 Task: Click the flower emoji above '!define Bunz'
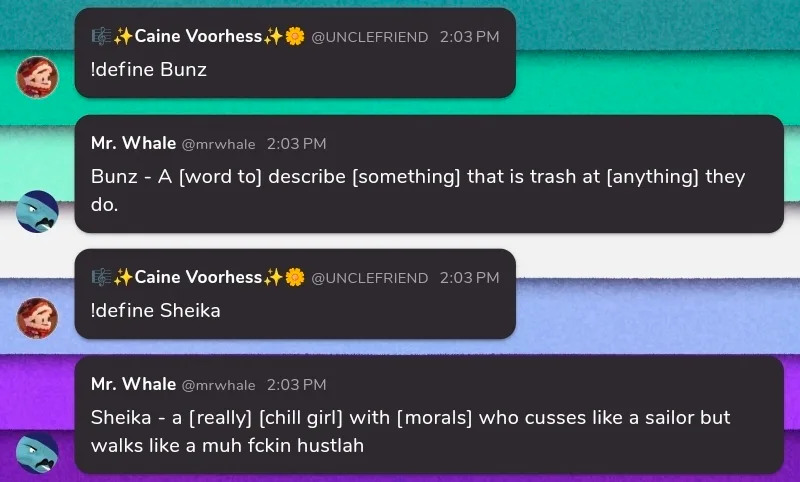coord(295,37)
